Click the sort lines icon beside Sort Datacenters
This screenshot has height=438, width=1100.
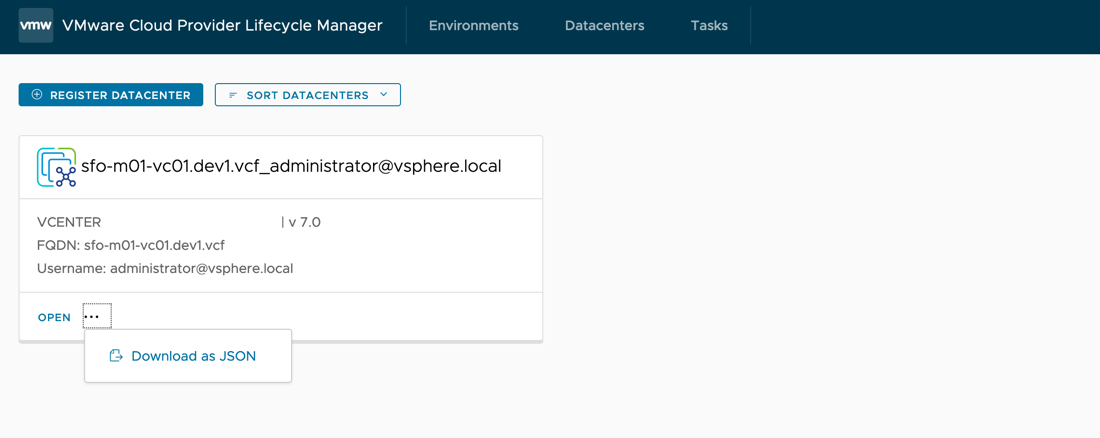(x=233, y=95)
